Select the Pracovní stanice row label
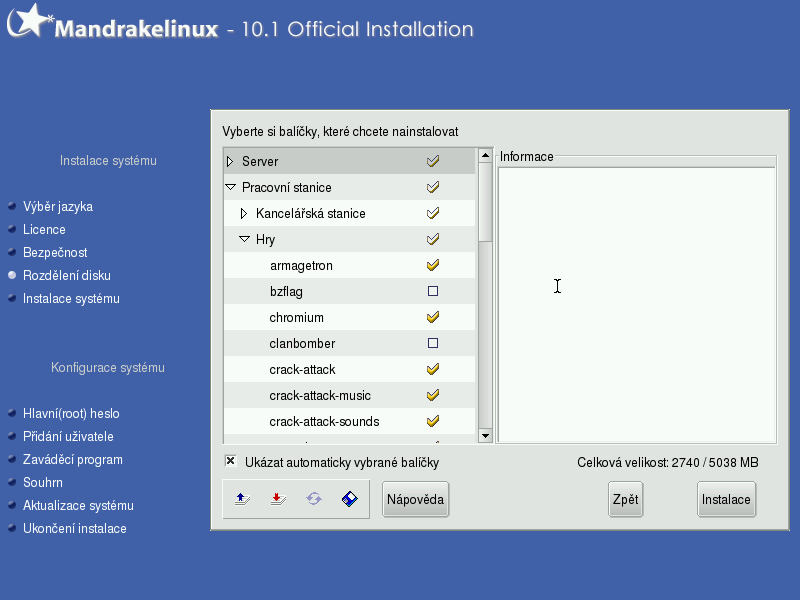The height and width of the screenshot is (600, 800). tap(287, 188)
